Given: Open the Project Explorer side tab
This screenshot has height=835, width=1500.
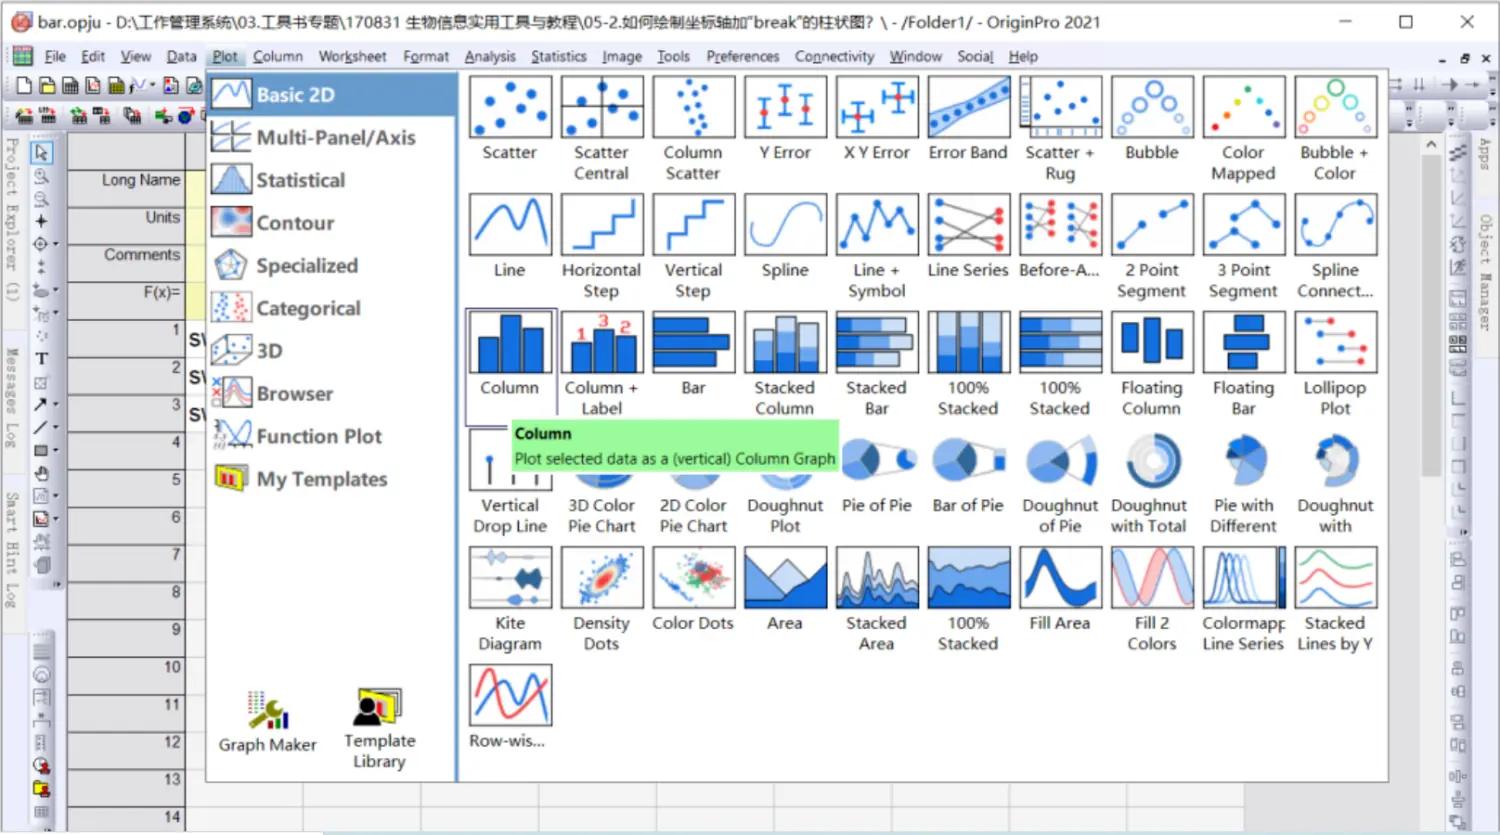Looking at the screenshot, I should click(12, 220).
